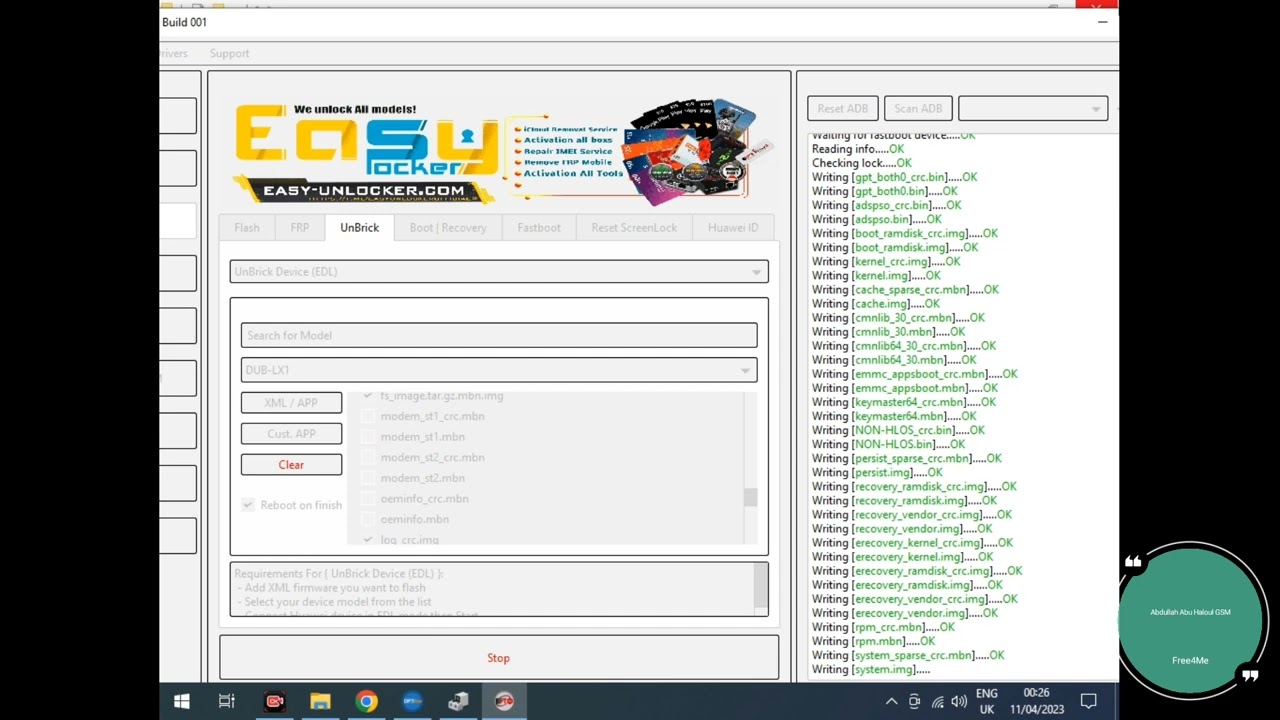Select the UnBrick tab
Screen dimensions: 1280x720
point(360,227)
